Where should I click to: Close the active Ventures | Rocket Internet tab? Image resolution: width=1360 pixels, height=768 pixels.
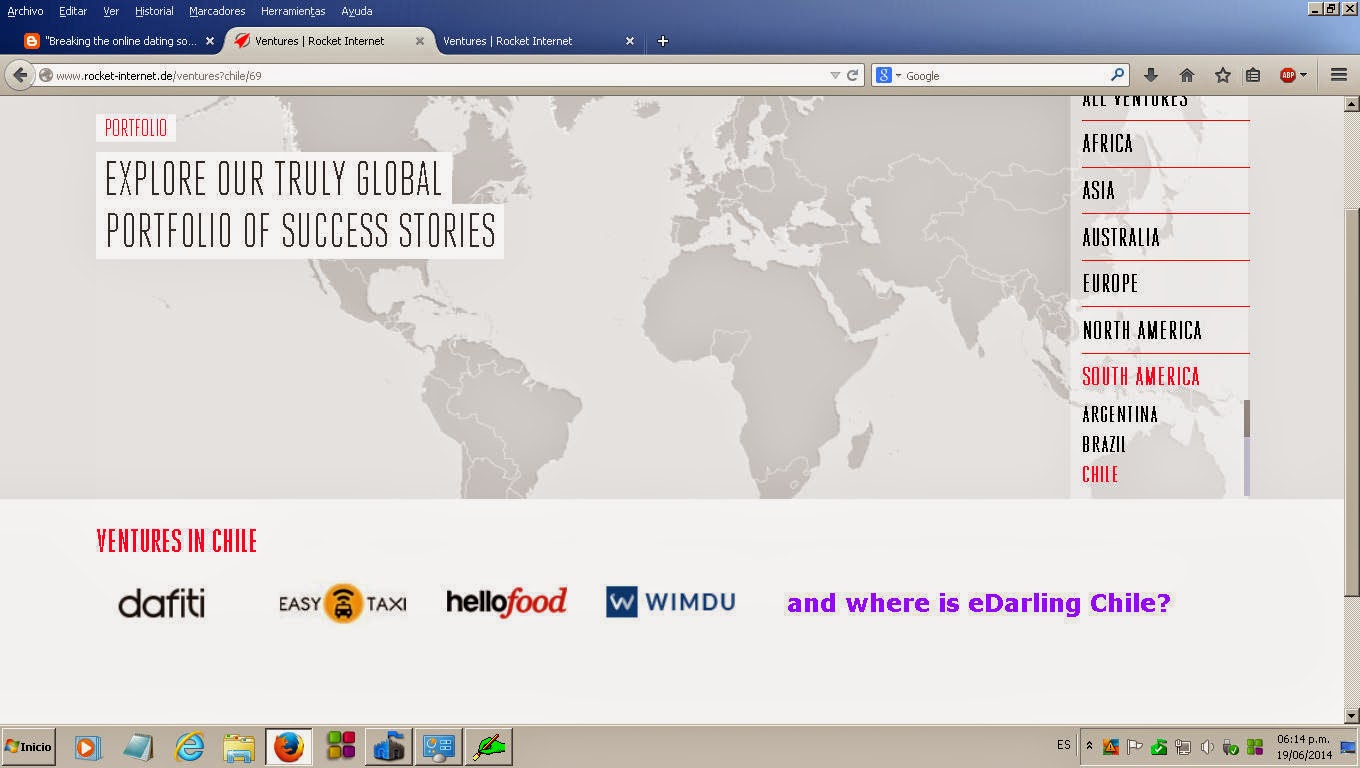pos(420,41)
